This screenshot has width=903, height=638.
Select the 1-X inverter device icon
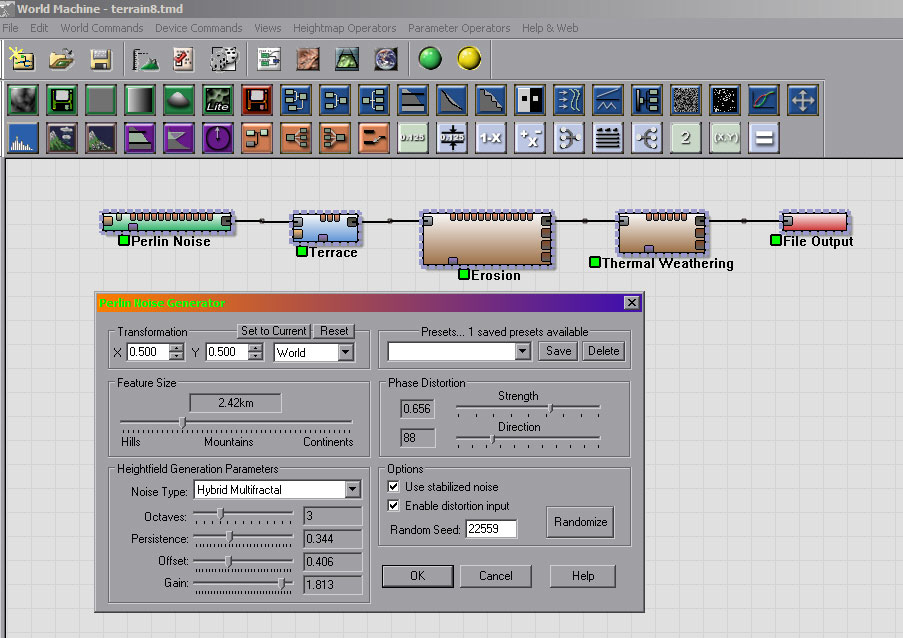click(x=490, y=138)
